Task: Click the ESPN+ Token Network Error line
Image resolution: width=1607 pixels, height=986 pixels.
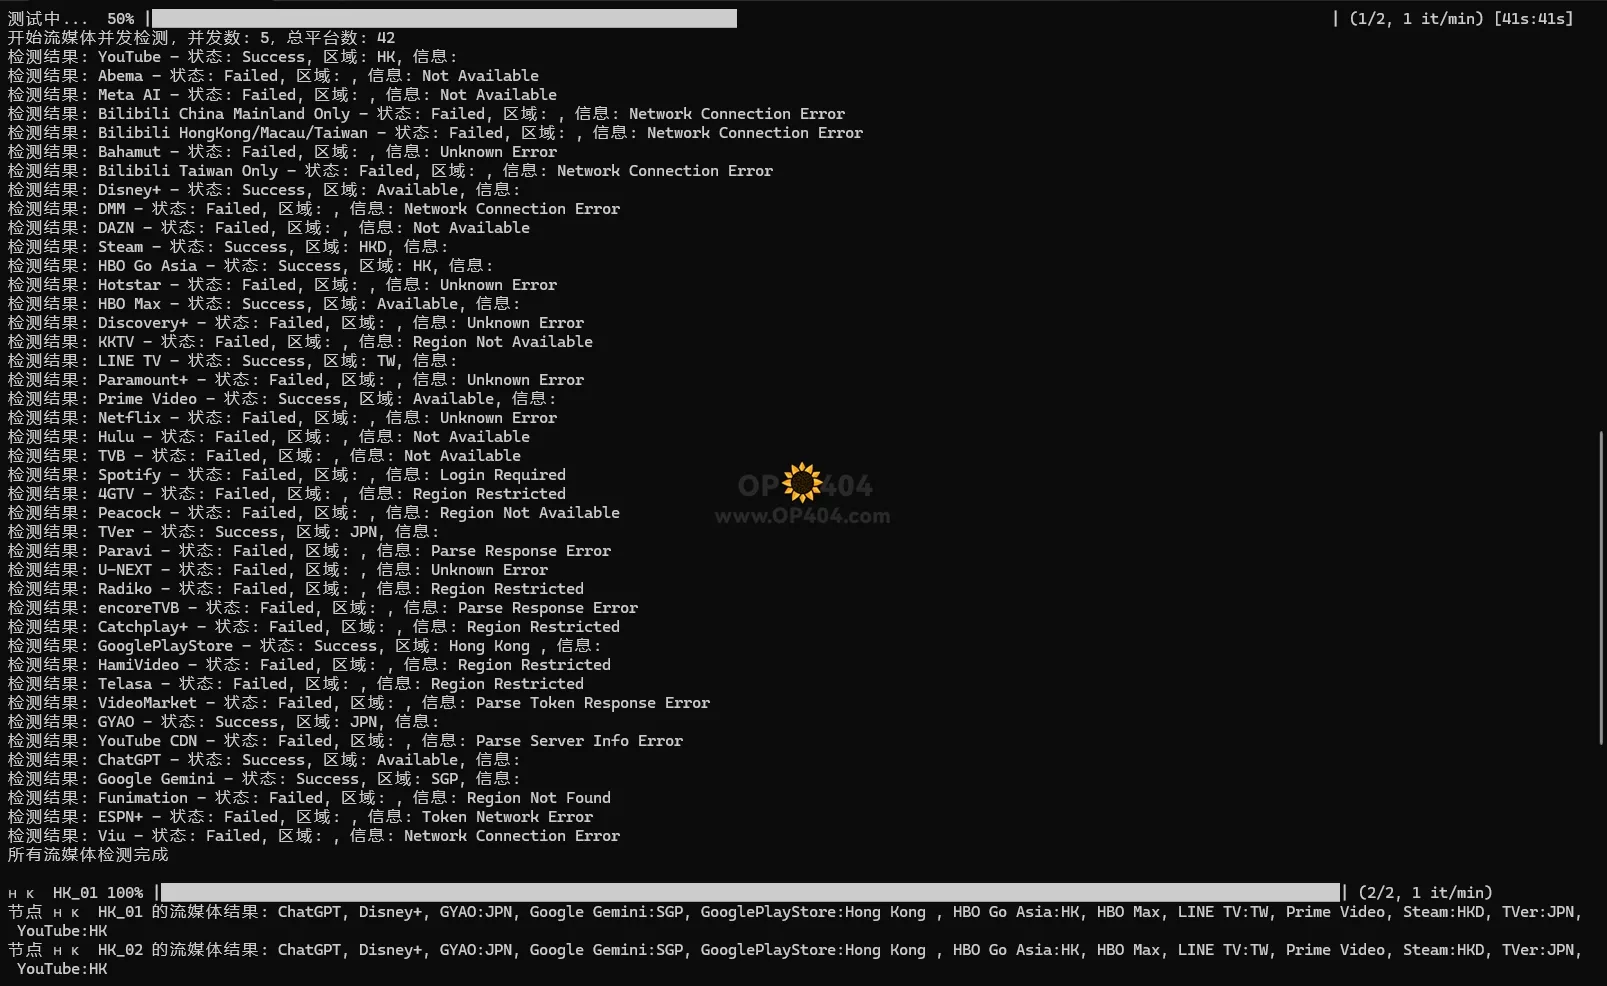Action: 300,817
